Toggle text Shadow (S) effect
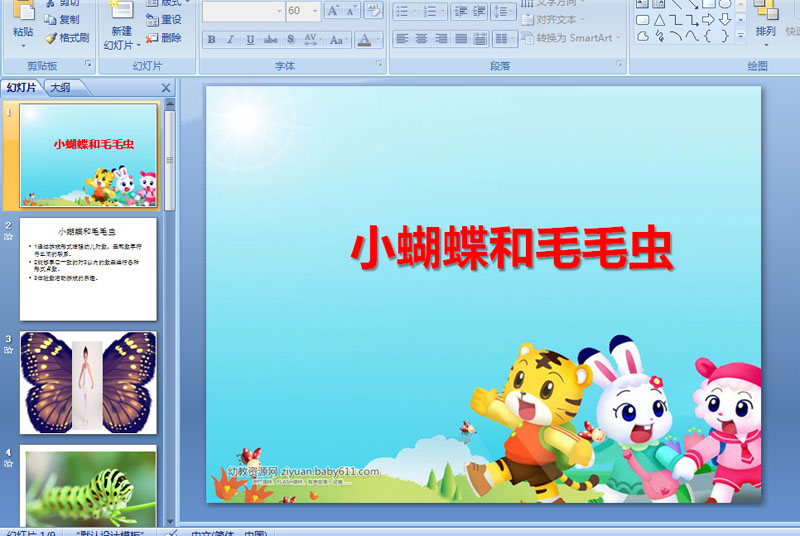The height and width of the screenshot is (536, 800). [290, 39]
